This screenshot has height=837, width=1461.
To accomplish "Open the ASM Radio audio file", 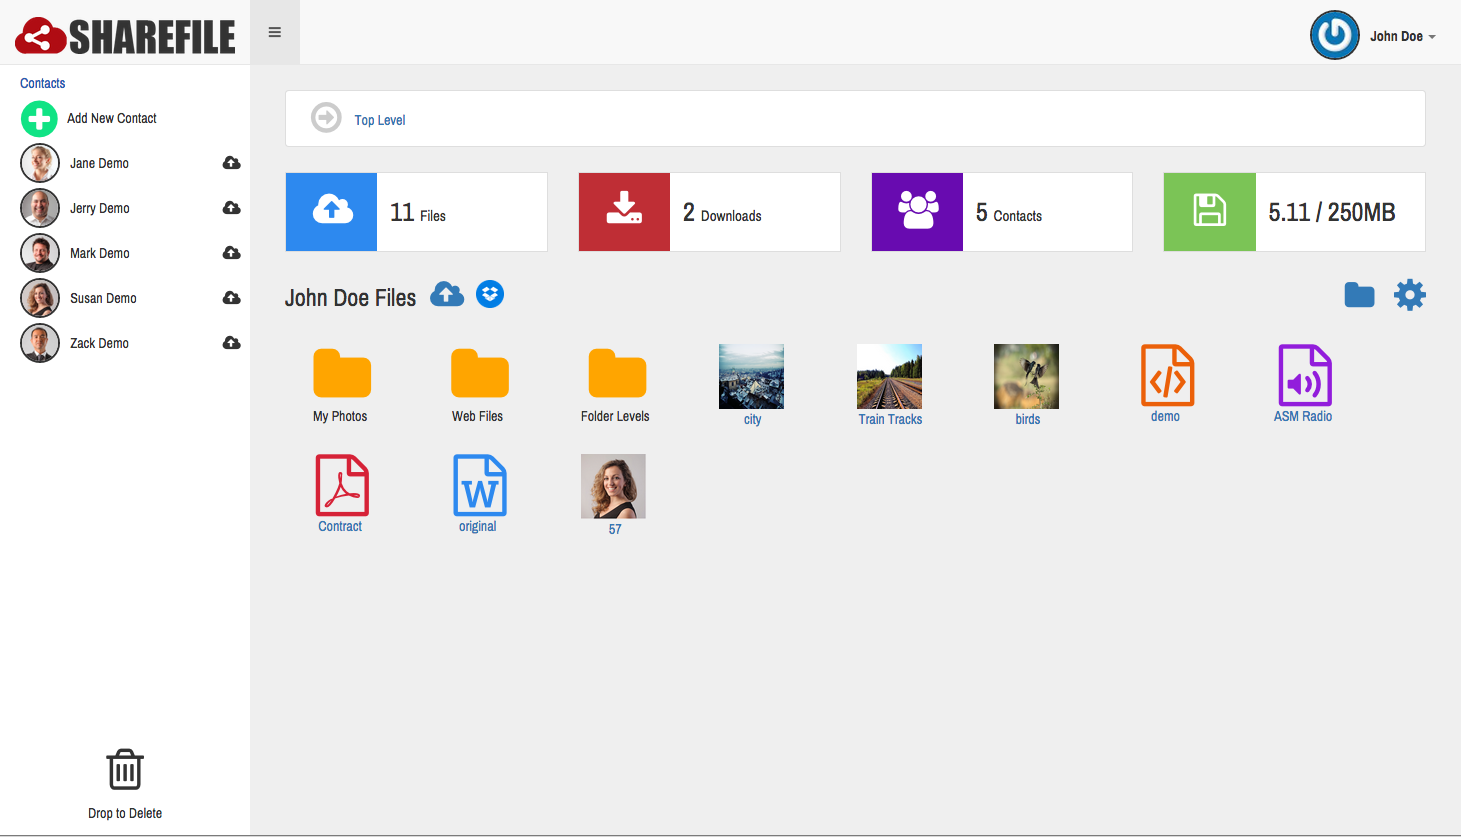I will click(1304, 376).
